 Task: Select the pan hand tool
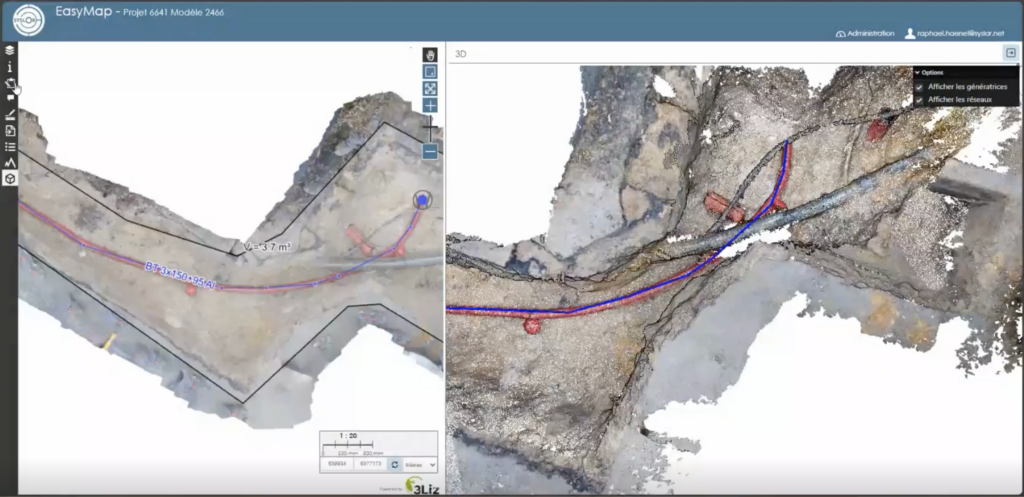[430, 55]
